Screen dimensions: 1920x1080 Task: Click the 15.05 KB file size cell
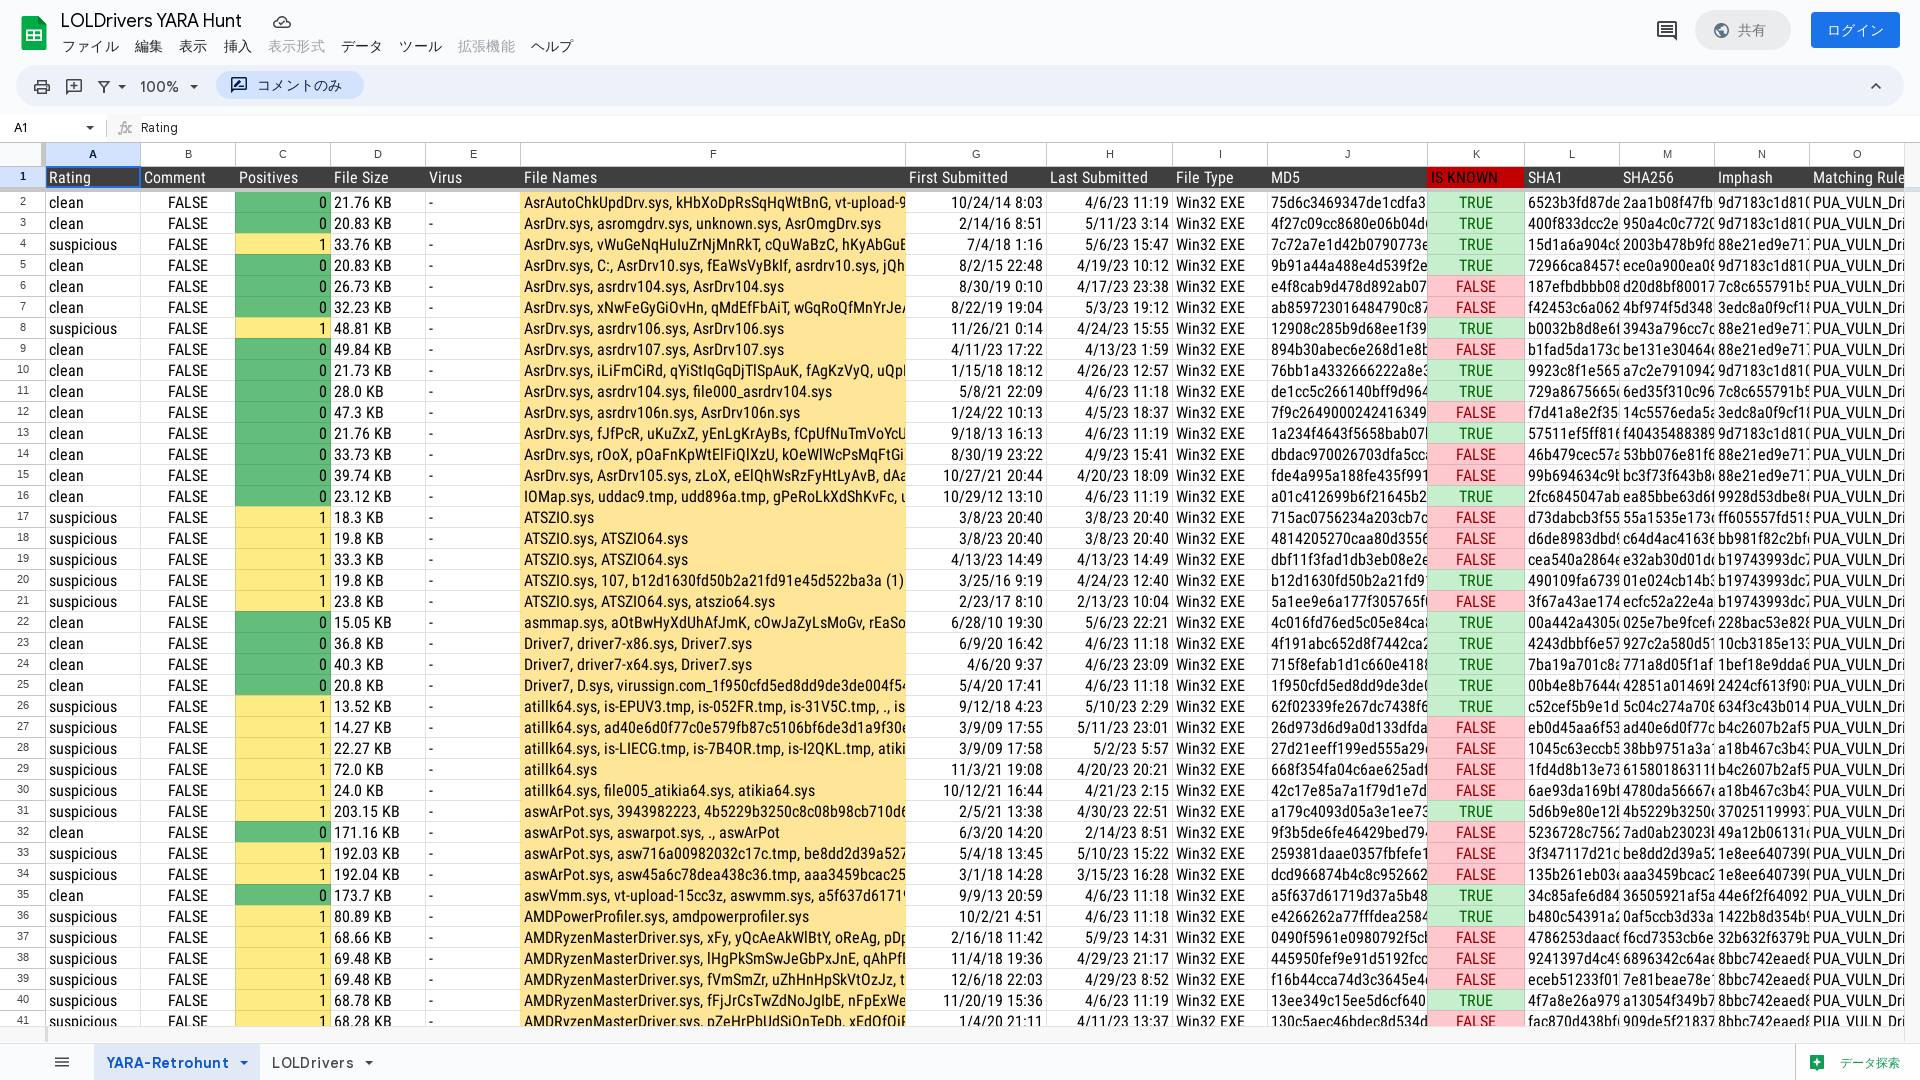[x=378, y=622]
